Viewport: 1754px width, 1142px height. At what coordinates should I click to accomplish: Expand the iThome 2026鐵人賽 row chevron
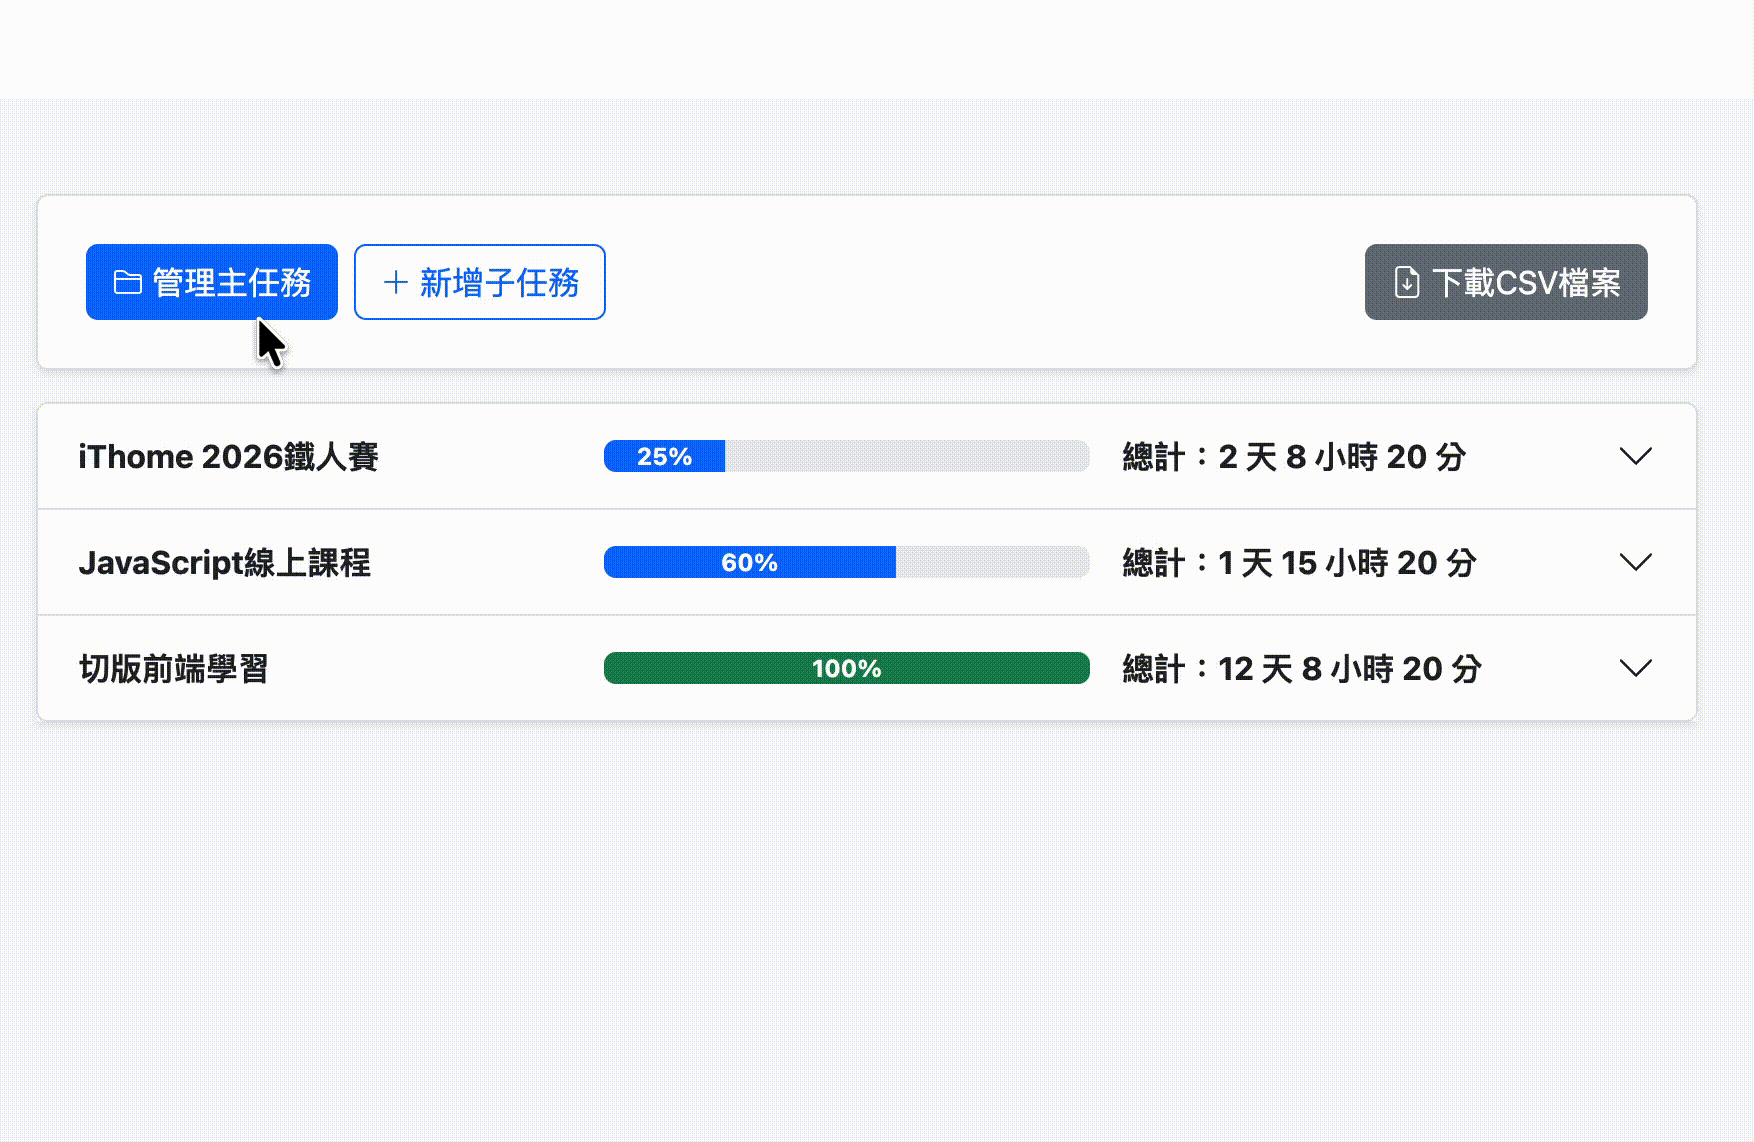pos(1636,456)
